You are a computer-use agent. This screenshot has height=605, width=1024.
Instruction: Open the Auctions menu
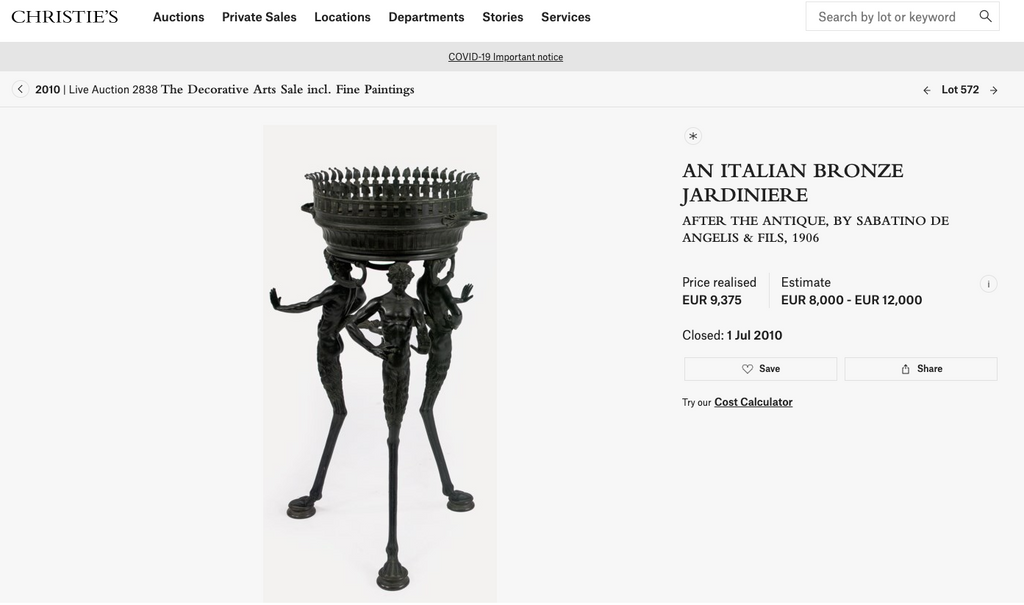click(178, 17)
